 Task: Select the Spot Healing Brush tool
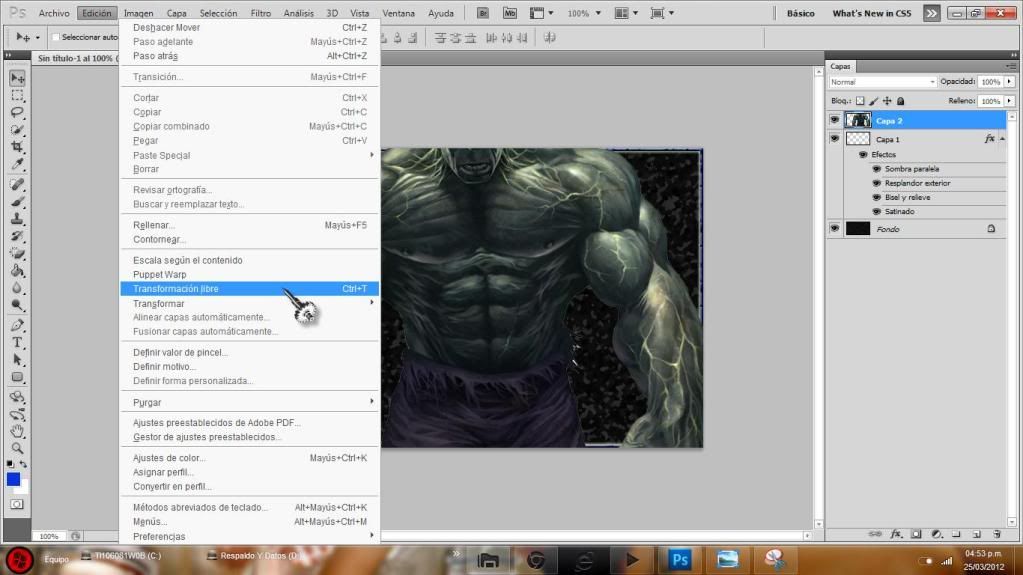pyautogui.click(x=18, y=185)
